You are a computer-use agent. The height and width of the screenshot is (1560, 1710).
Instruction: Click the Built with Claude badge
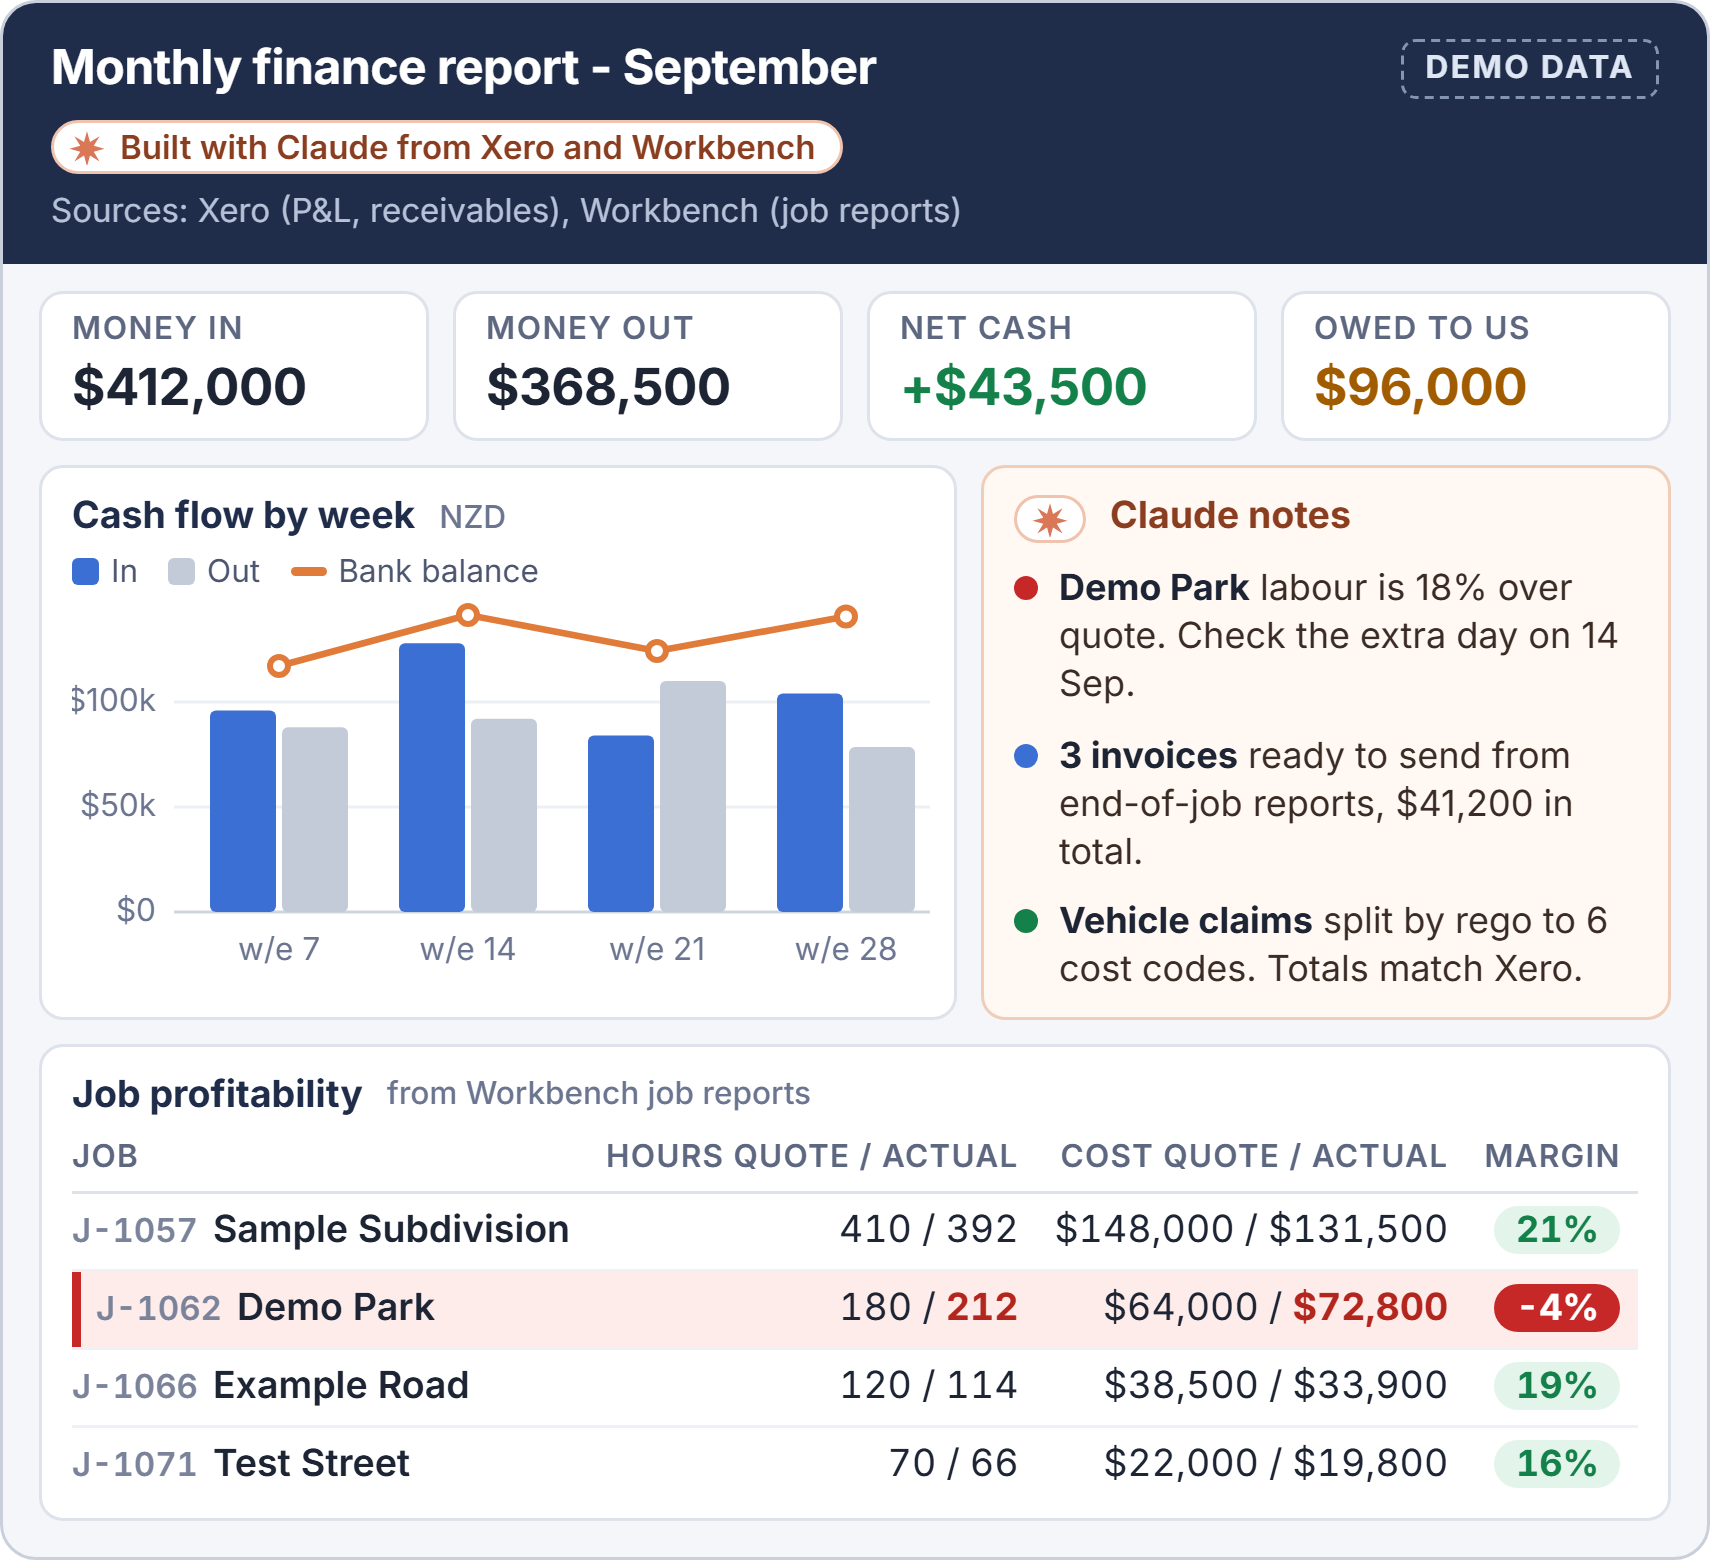[447, 147]
